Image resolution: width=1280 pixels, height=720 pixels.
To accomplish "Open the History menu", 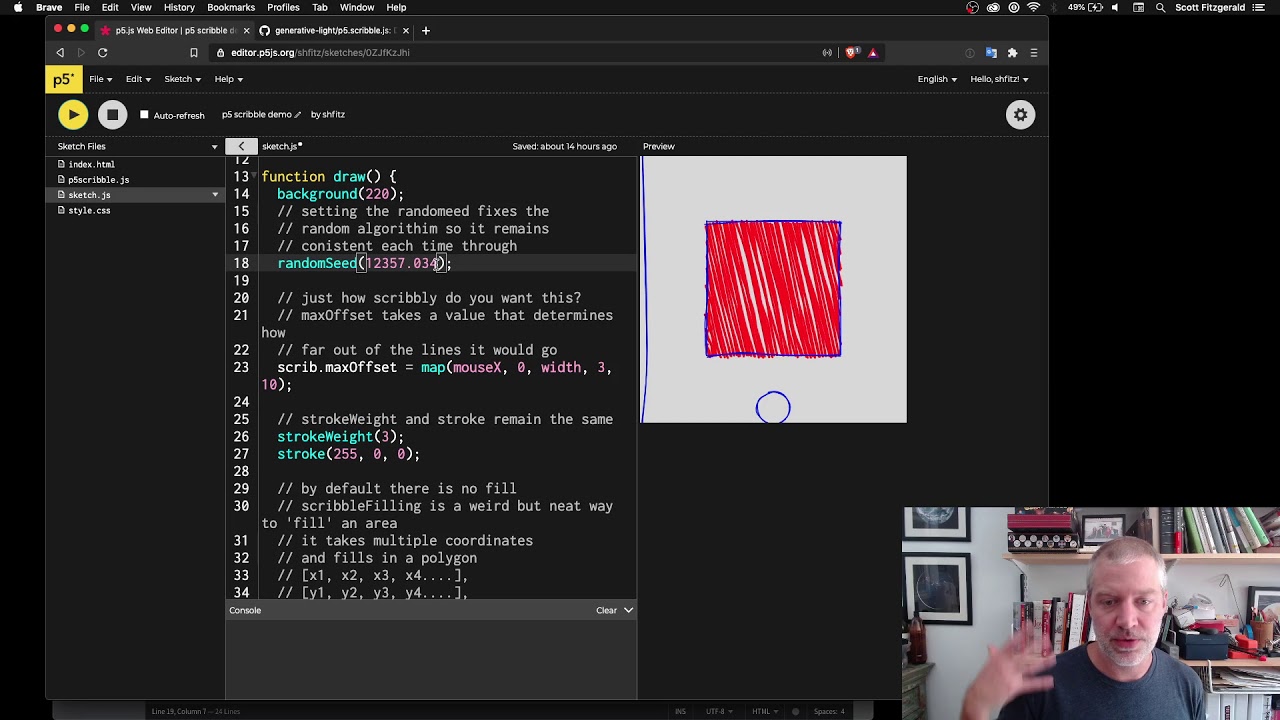I will 179,8.
